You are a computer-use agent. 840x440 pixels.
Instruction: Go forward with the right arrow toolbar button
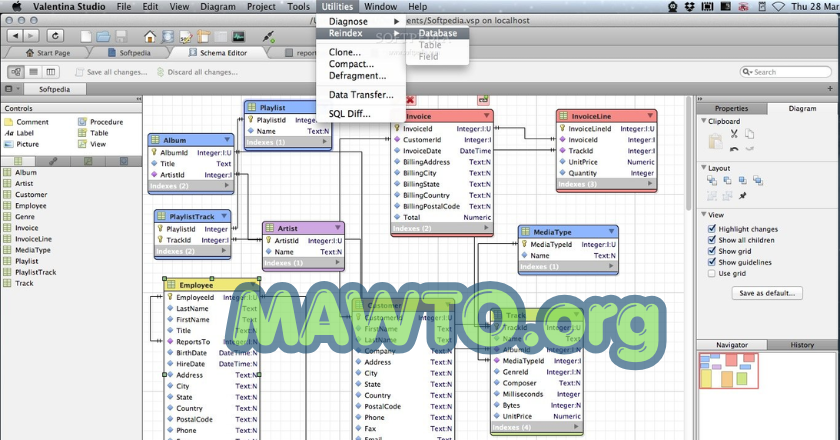click(x=31, y=36)
